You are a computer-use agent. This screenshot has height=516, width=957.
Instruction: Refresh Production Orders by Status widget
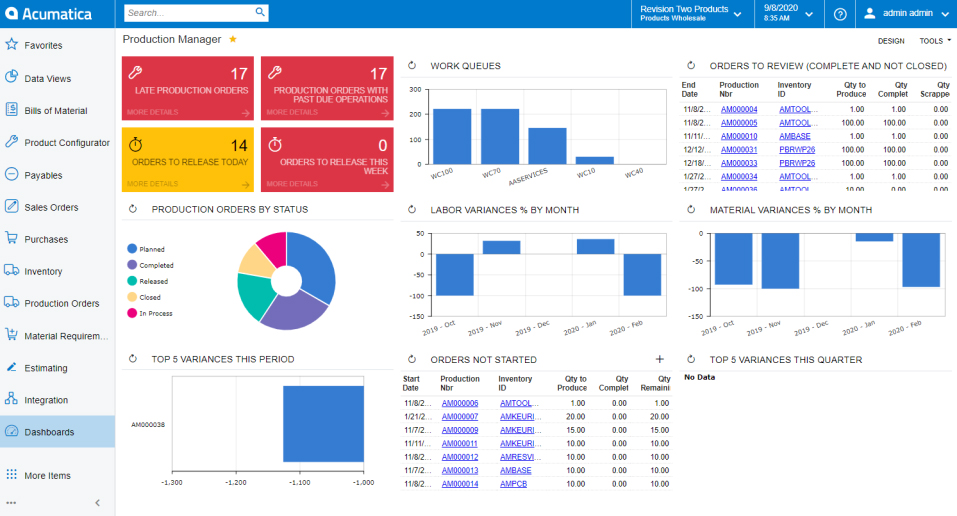(133, 209)
